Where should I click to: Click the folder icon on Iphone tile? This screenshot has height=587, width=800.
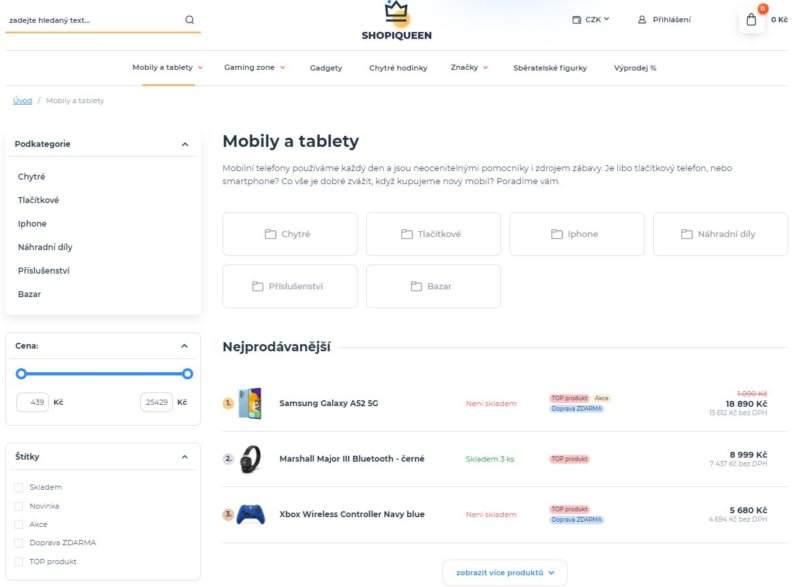point(557,234)
